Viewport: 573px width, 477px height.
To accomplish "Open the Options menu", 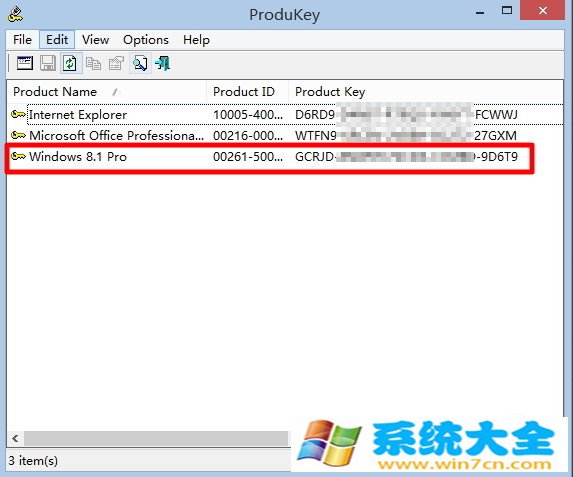I will pyautogui.click(x=146, y=39).
